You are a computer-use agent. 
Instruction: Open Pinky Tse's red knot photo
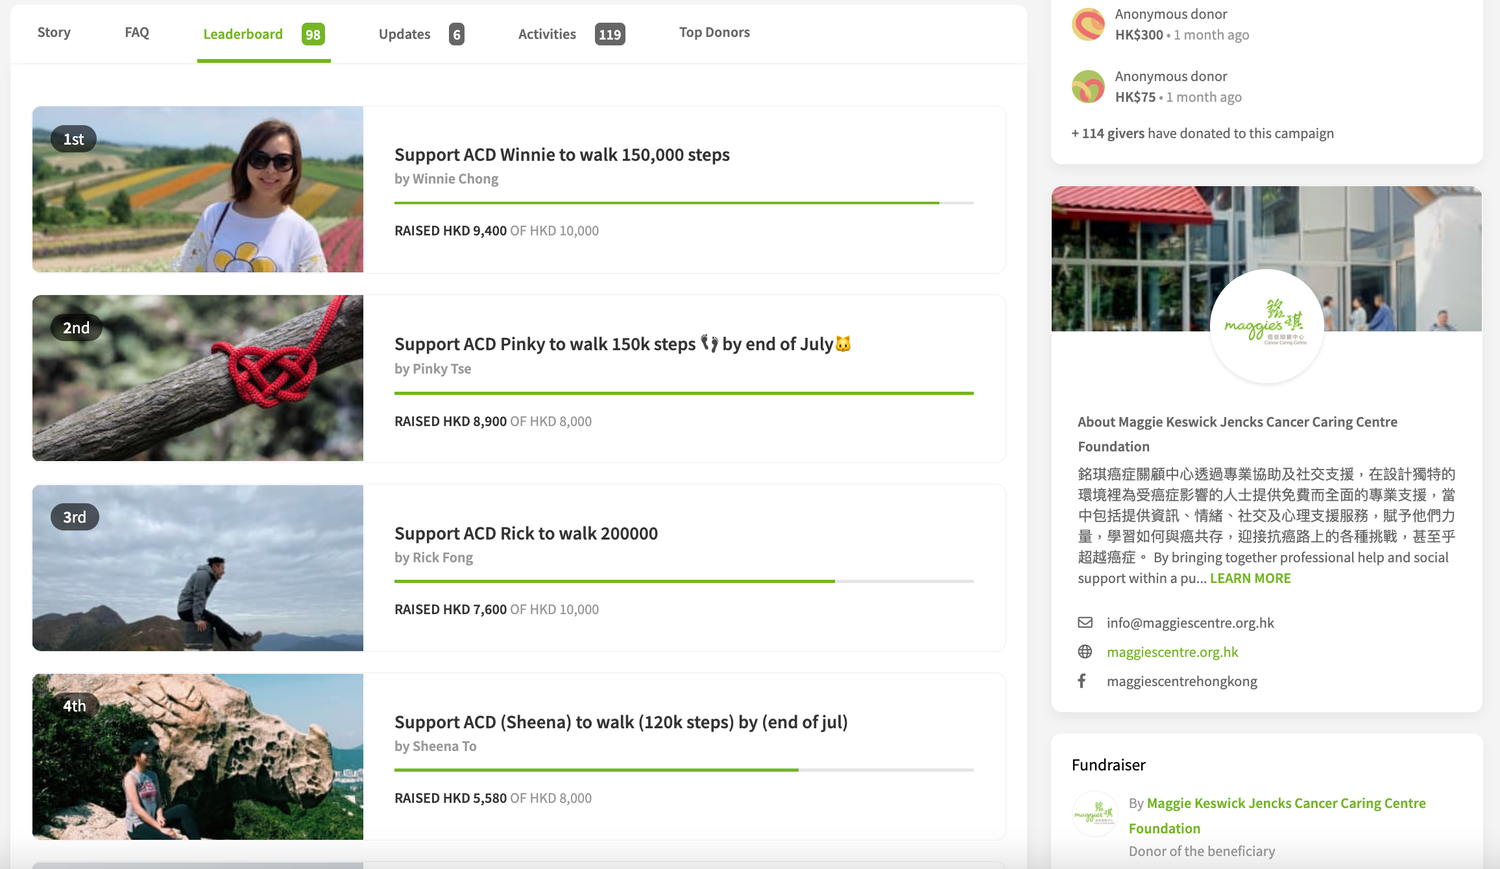tap(198, 378)
